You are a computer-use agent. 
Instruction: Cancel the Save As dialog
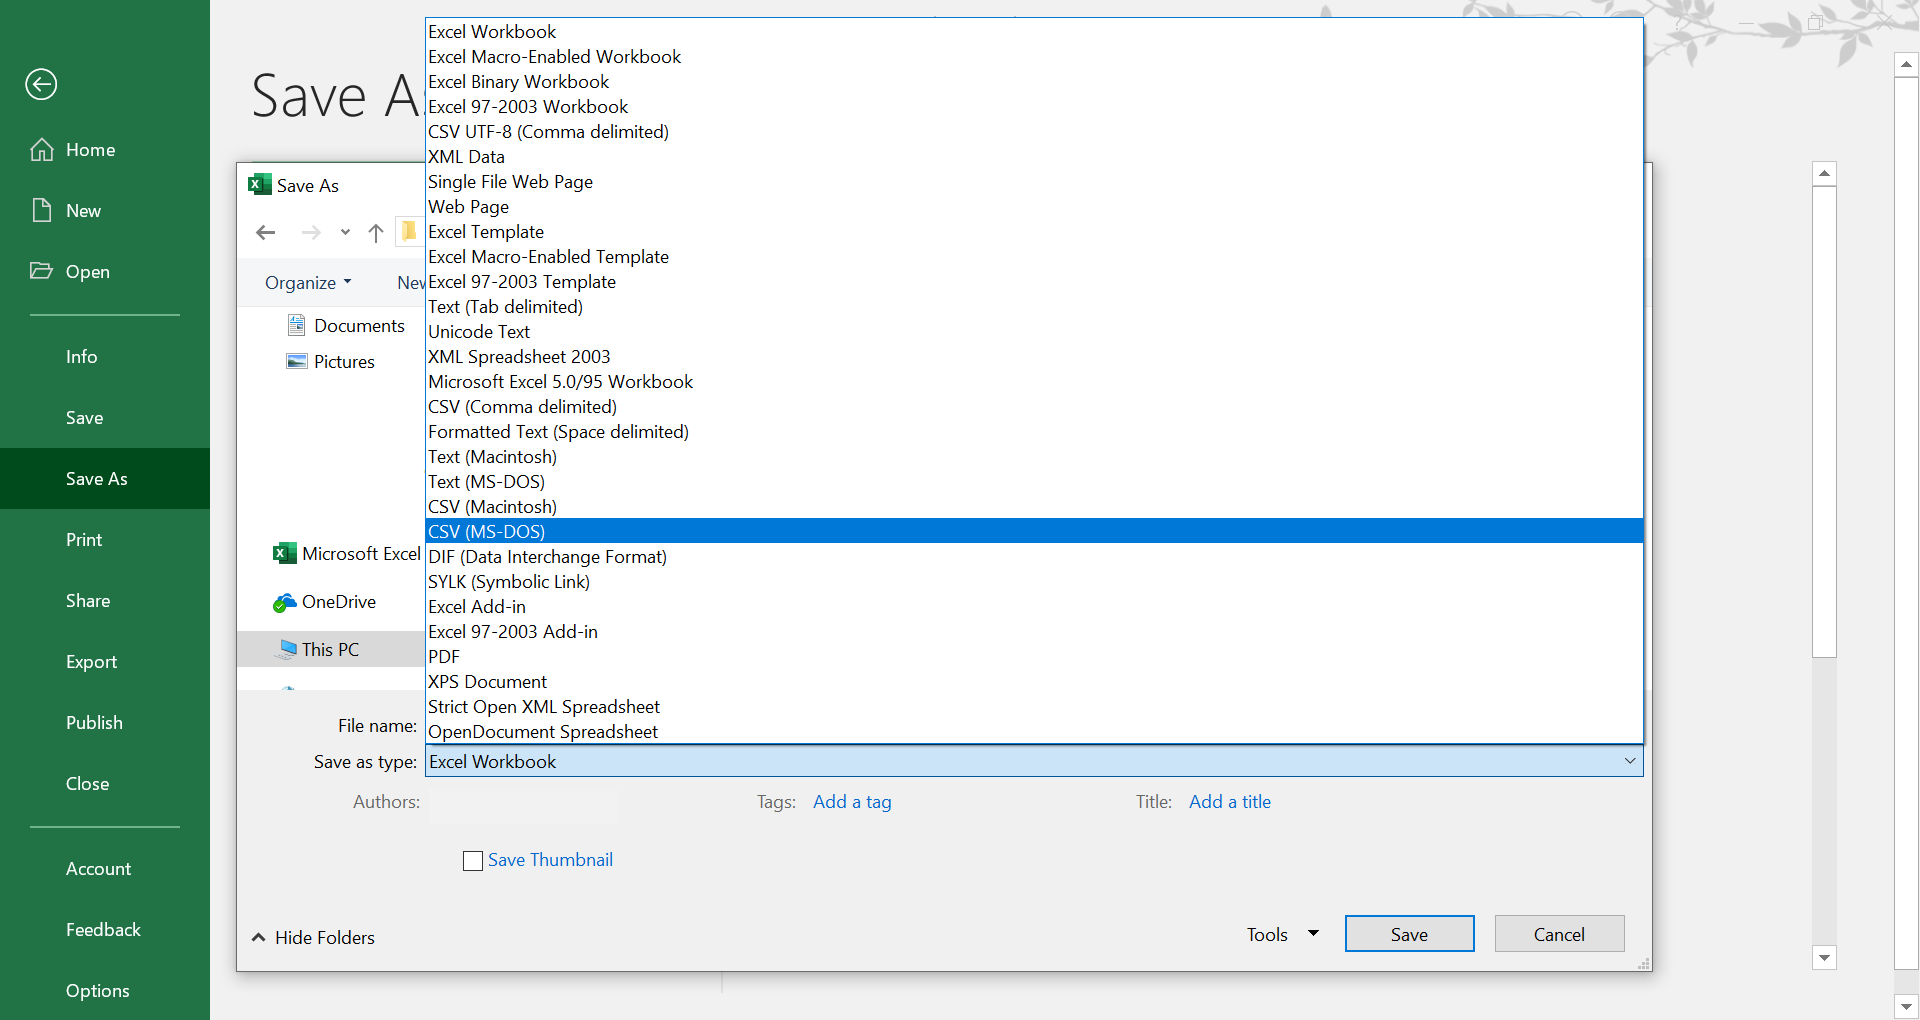click(x=1559, y=934)
